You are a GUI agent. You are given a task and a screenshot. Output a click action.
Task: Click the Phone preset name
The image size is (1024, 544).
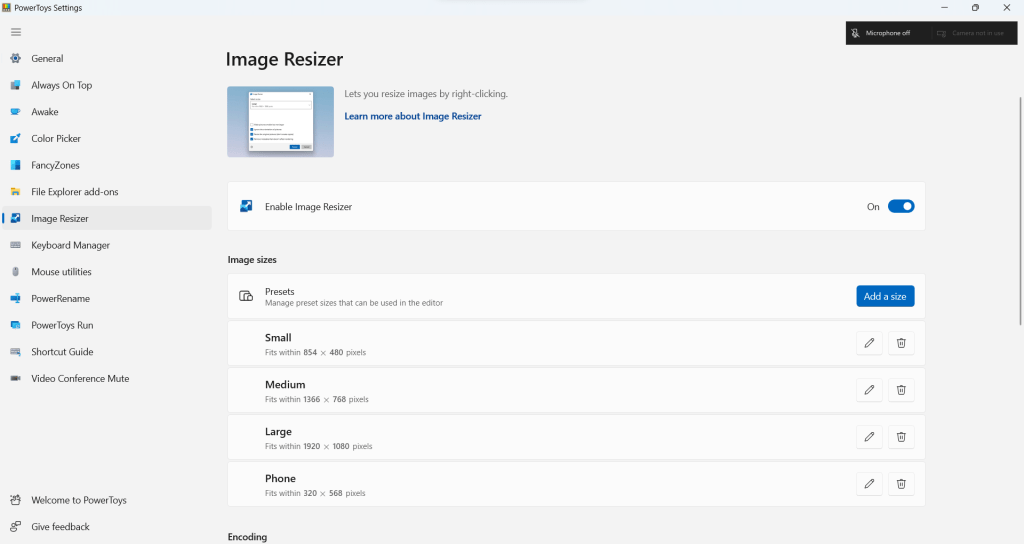click(280, 479)
